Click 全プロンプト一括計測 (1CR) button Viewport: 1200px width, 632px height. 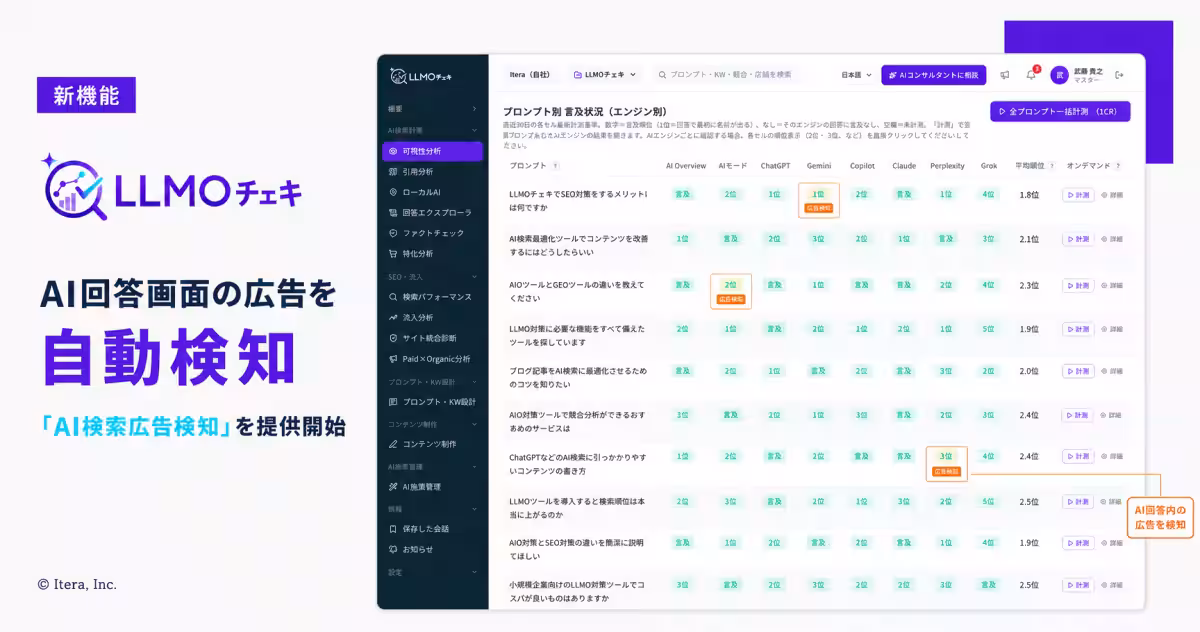1060,111
